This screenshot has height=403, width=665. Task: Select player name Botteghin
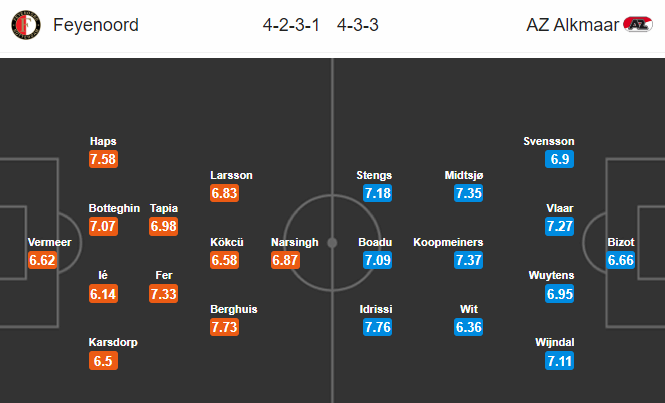click(x=114, y=208)
